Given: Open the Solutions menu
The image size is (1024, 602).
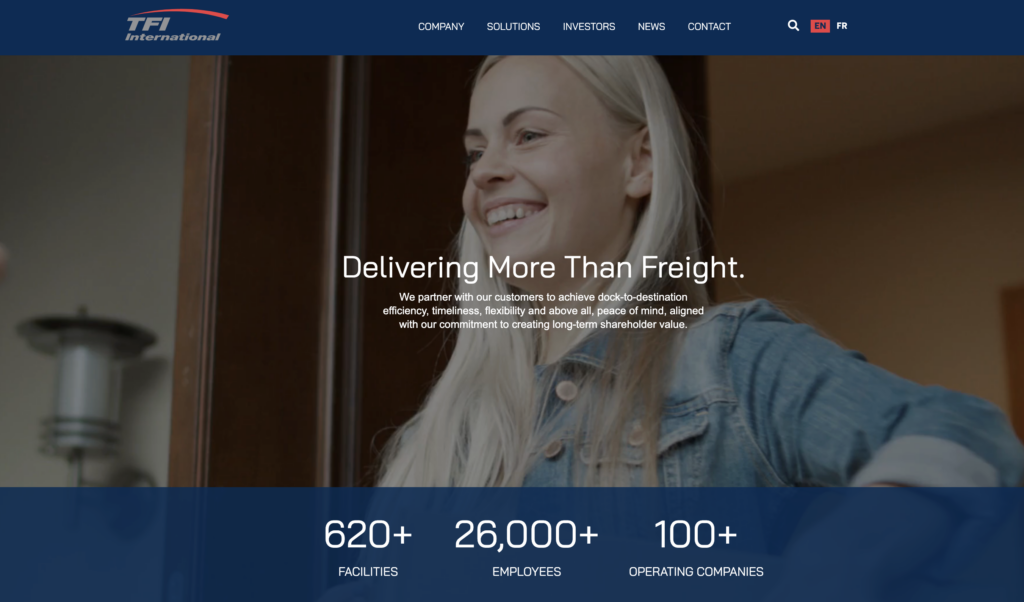Looking at the screenshot, I should click(513, 27).
